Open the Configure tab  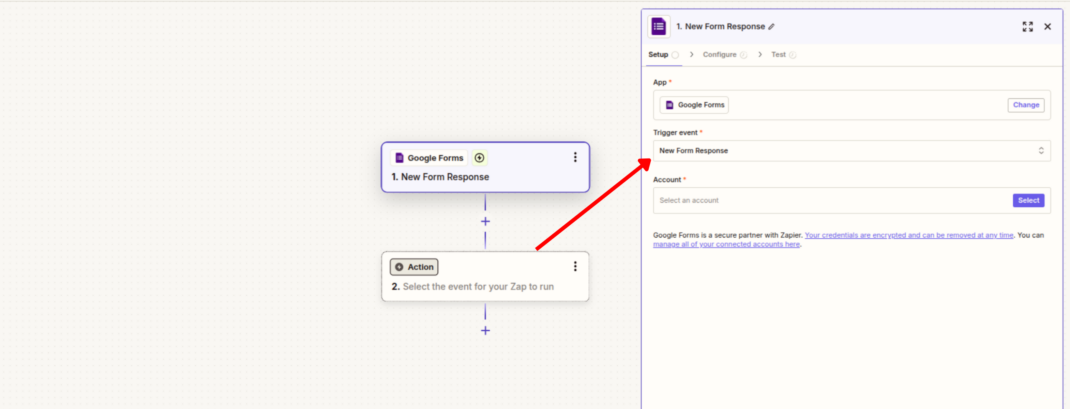point(725,55)
